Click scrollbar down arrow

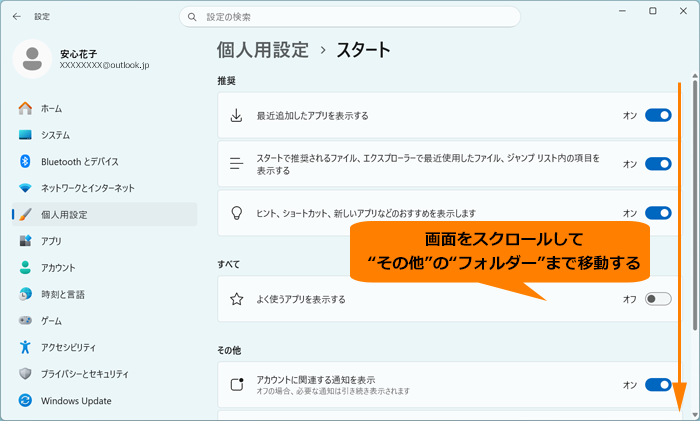[695, 415]
